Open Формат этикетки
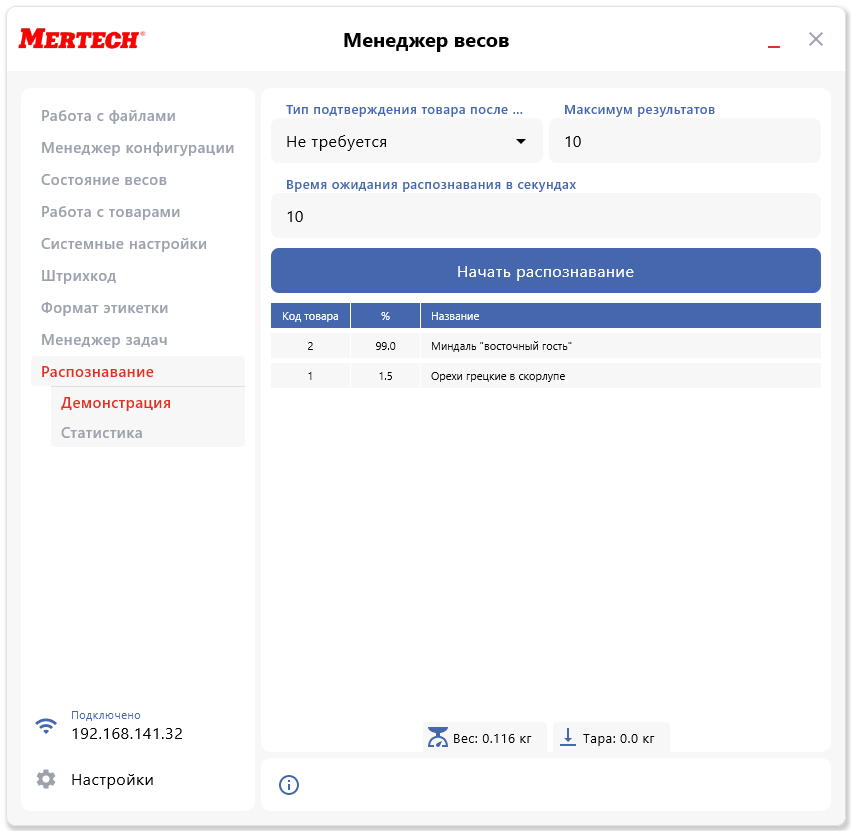Viewport: 857px width, 835px height. (104, 308)
